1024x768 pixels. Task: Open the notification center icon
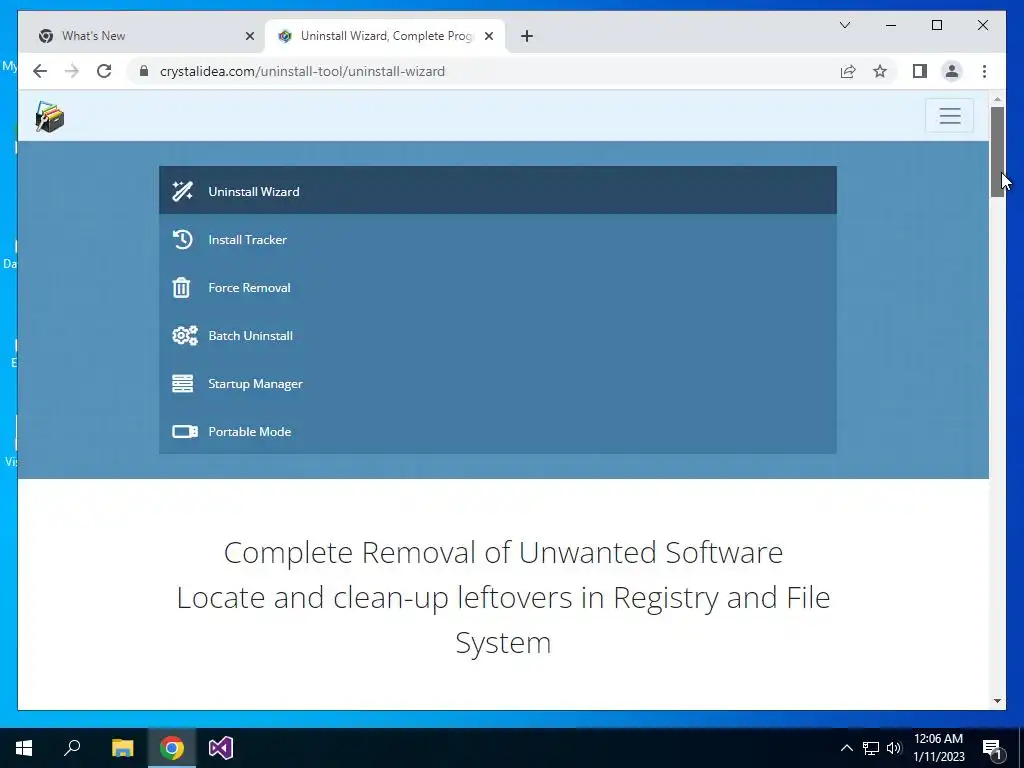[993, 748]
